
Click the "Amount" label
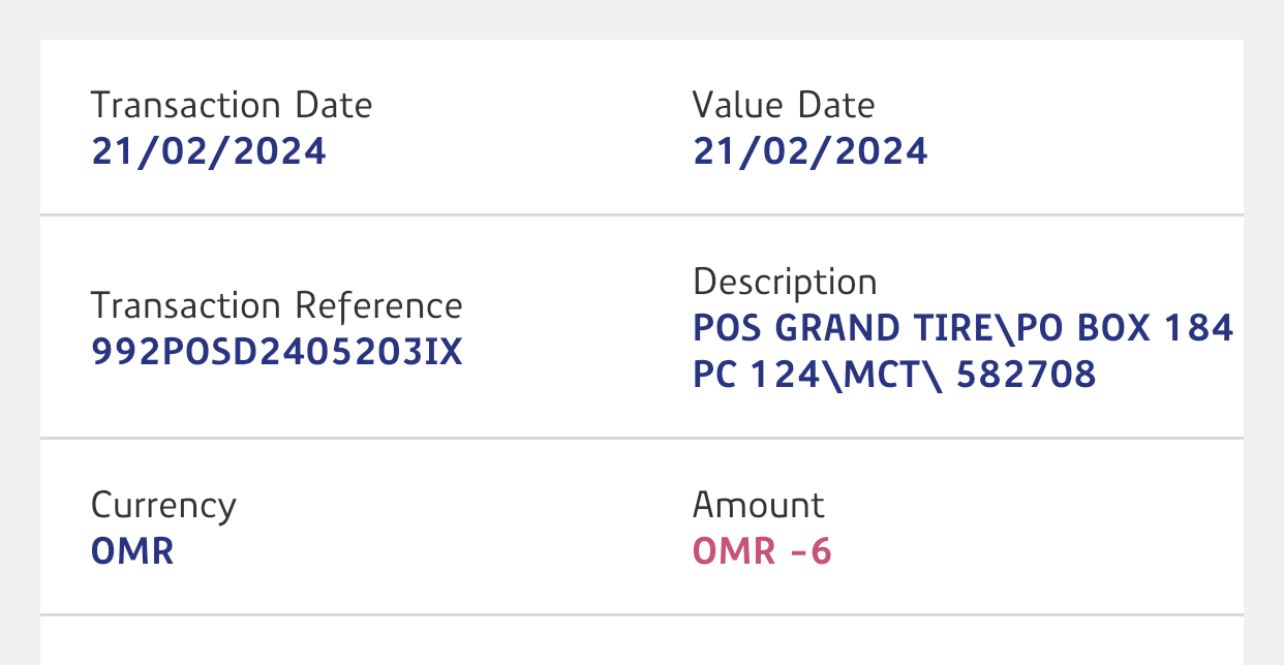point(758,505)
